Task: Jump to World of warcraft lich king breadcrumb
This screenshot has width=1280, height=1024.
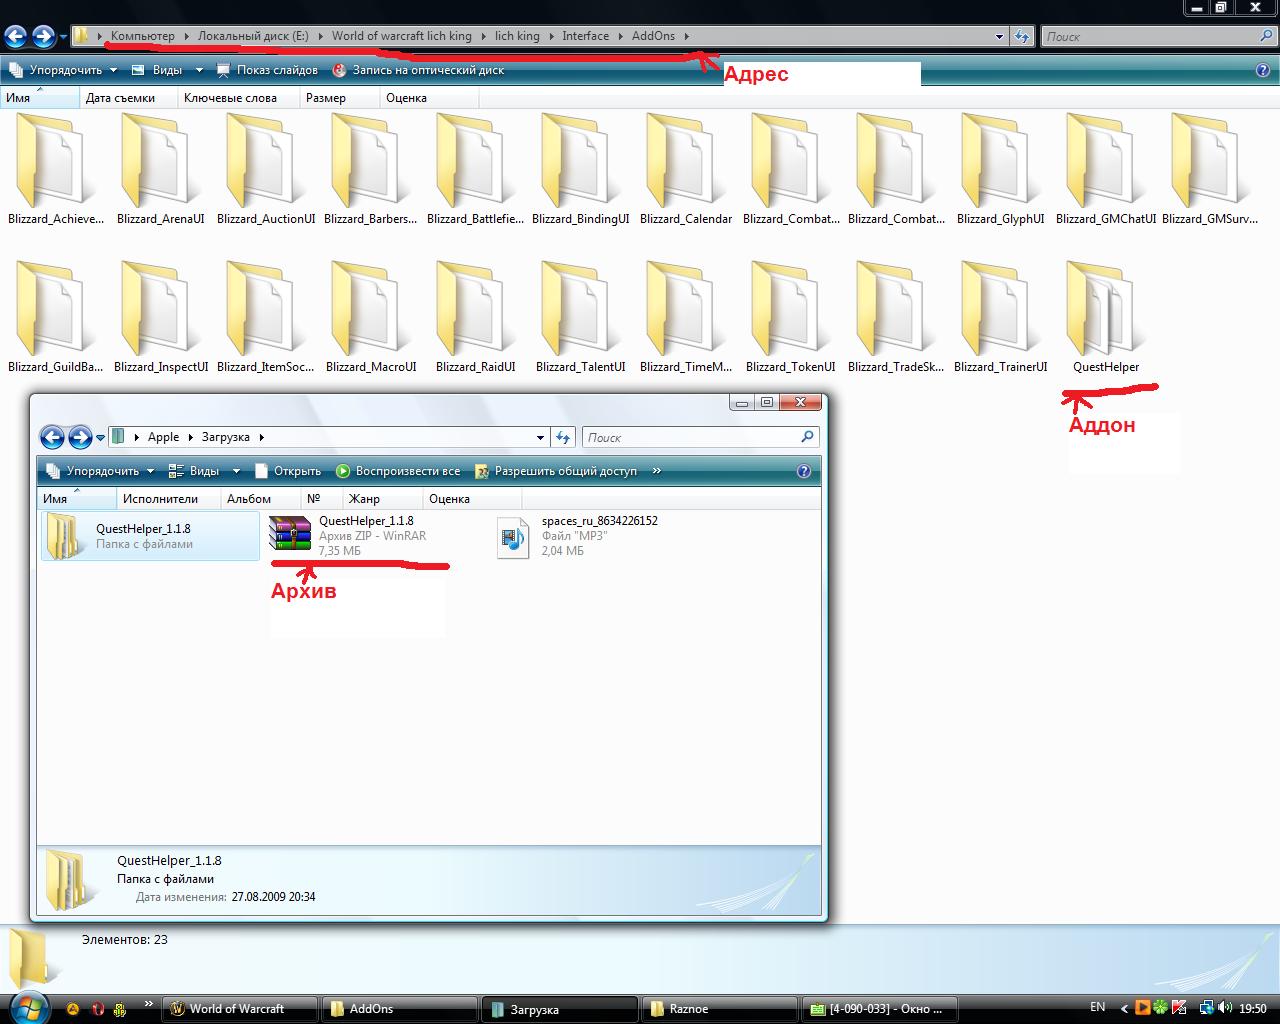Action: coord(402,36)
